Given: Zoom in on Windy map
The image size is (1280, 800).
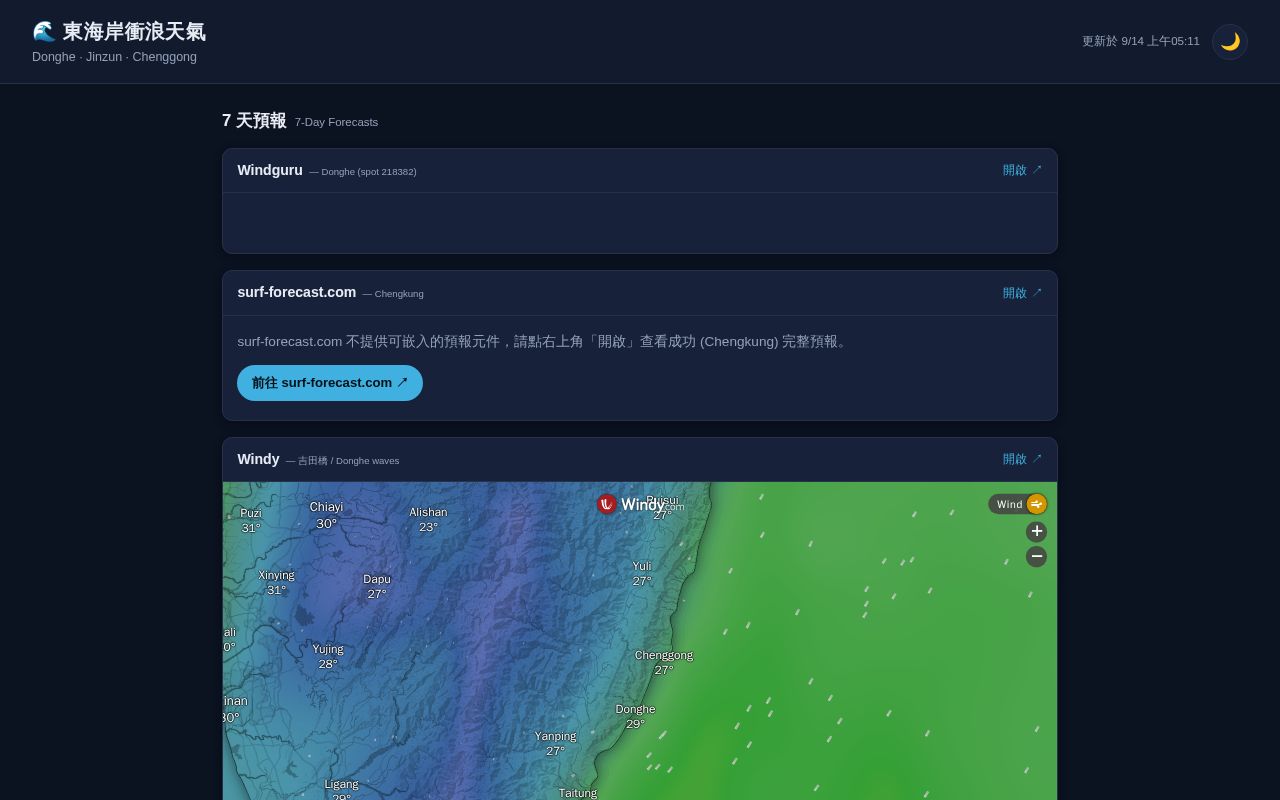Looking at the screenshot, I should tap(1036, 531).
